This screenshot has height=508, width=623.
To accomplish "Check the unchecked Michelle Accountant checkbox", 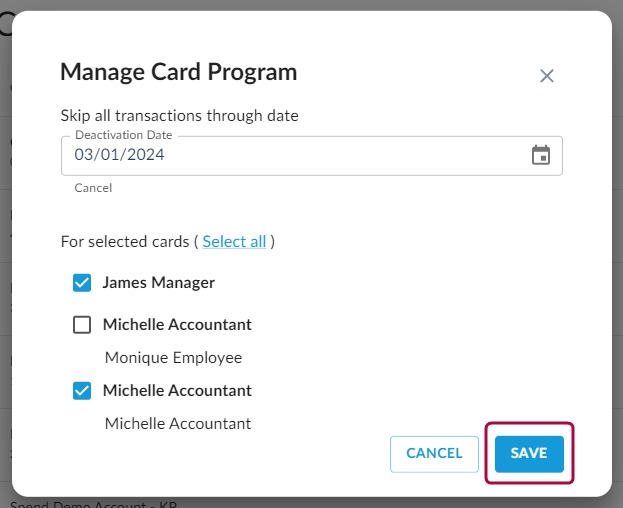I will 82,325.
